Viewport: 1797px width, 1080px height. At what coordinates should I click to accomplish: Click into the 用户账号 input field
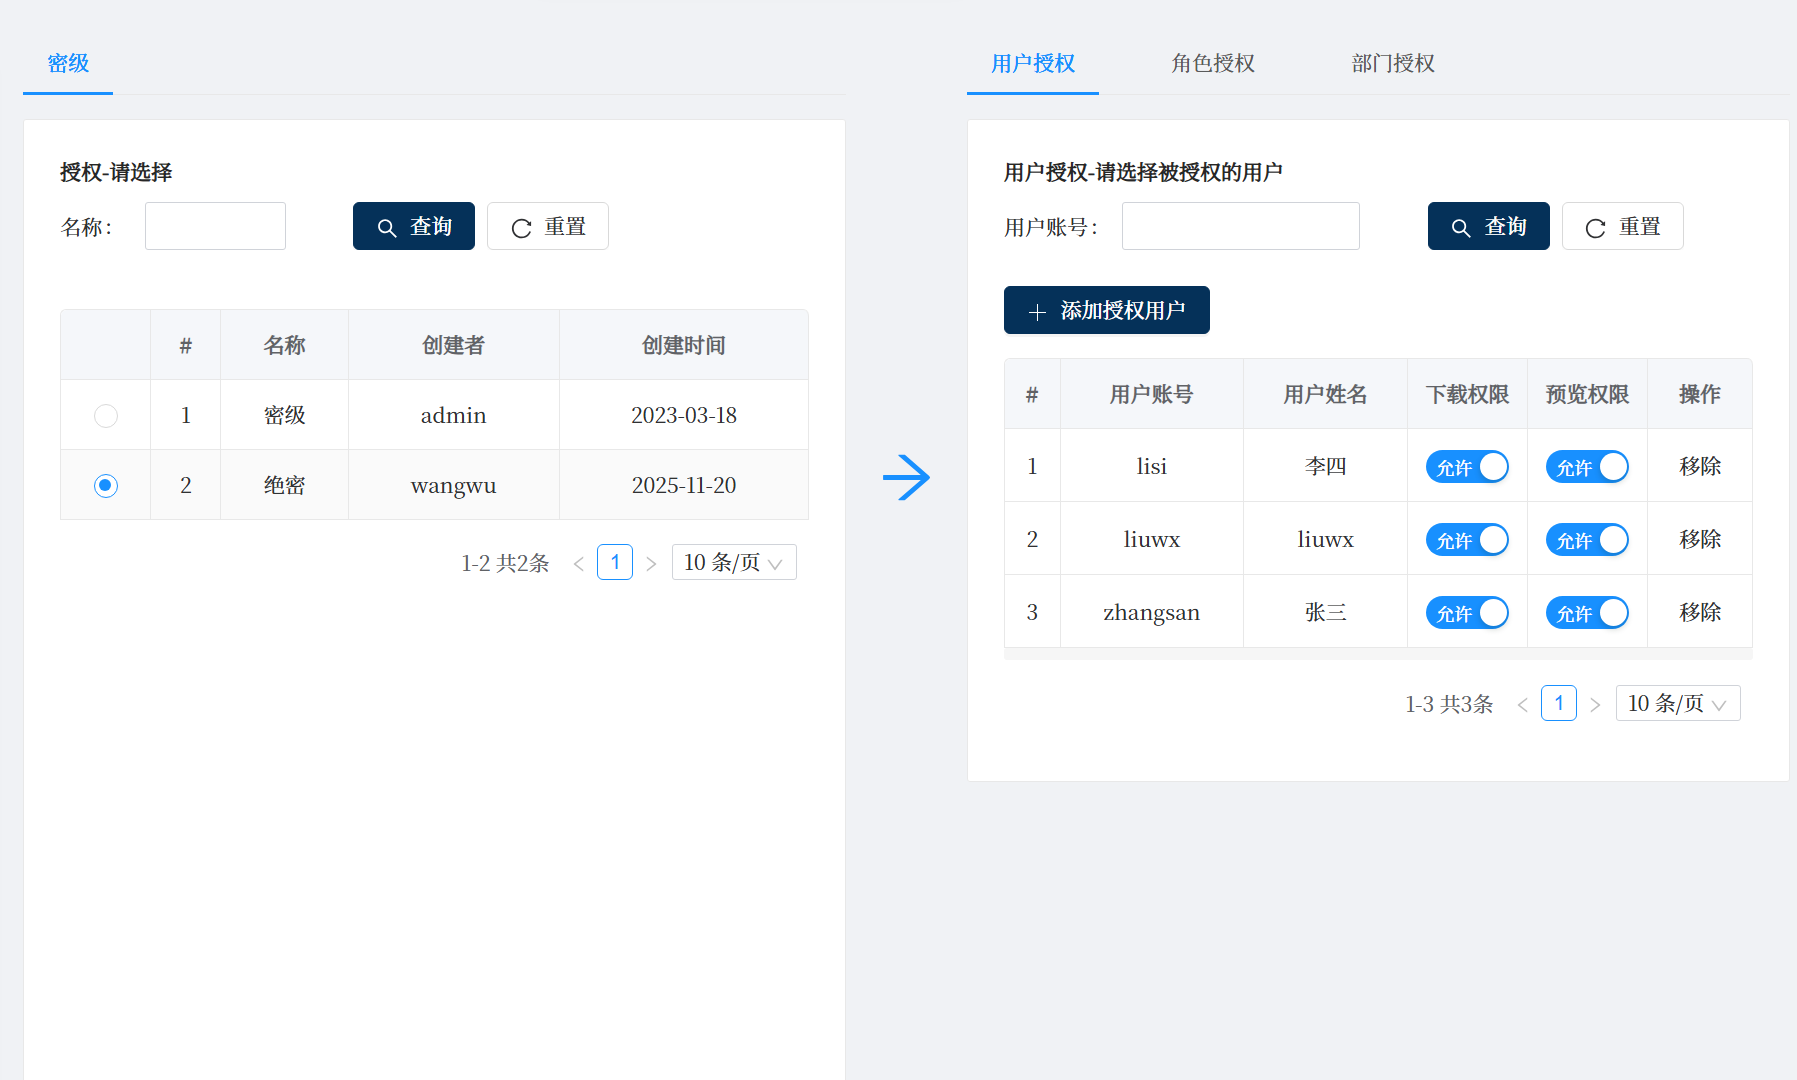[1240, 226]
